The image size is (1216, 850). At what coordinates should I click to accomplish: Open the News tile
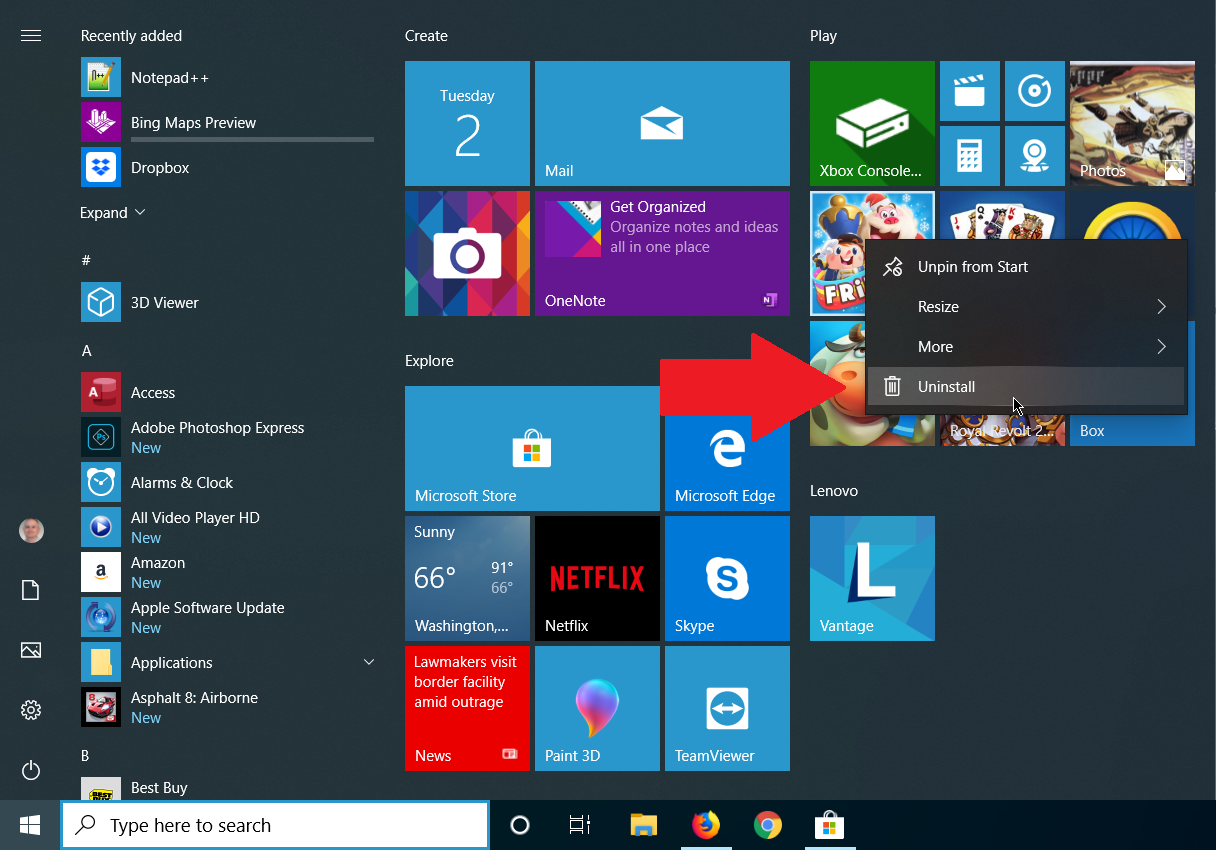tap(467, 708)
